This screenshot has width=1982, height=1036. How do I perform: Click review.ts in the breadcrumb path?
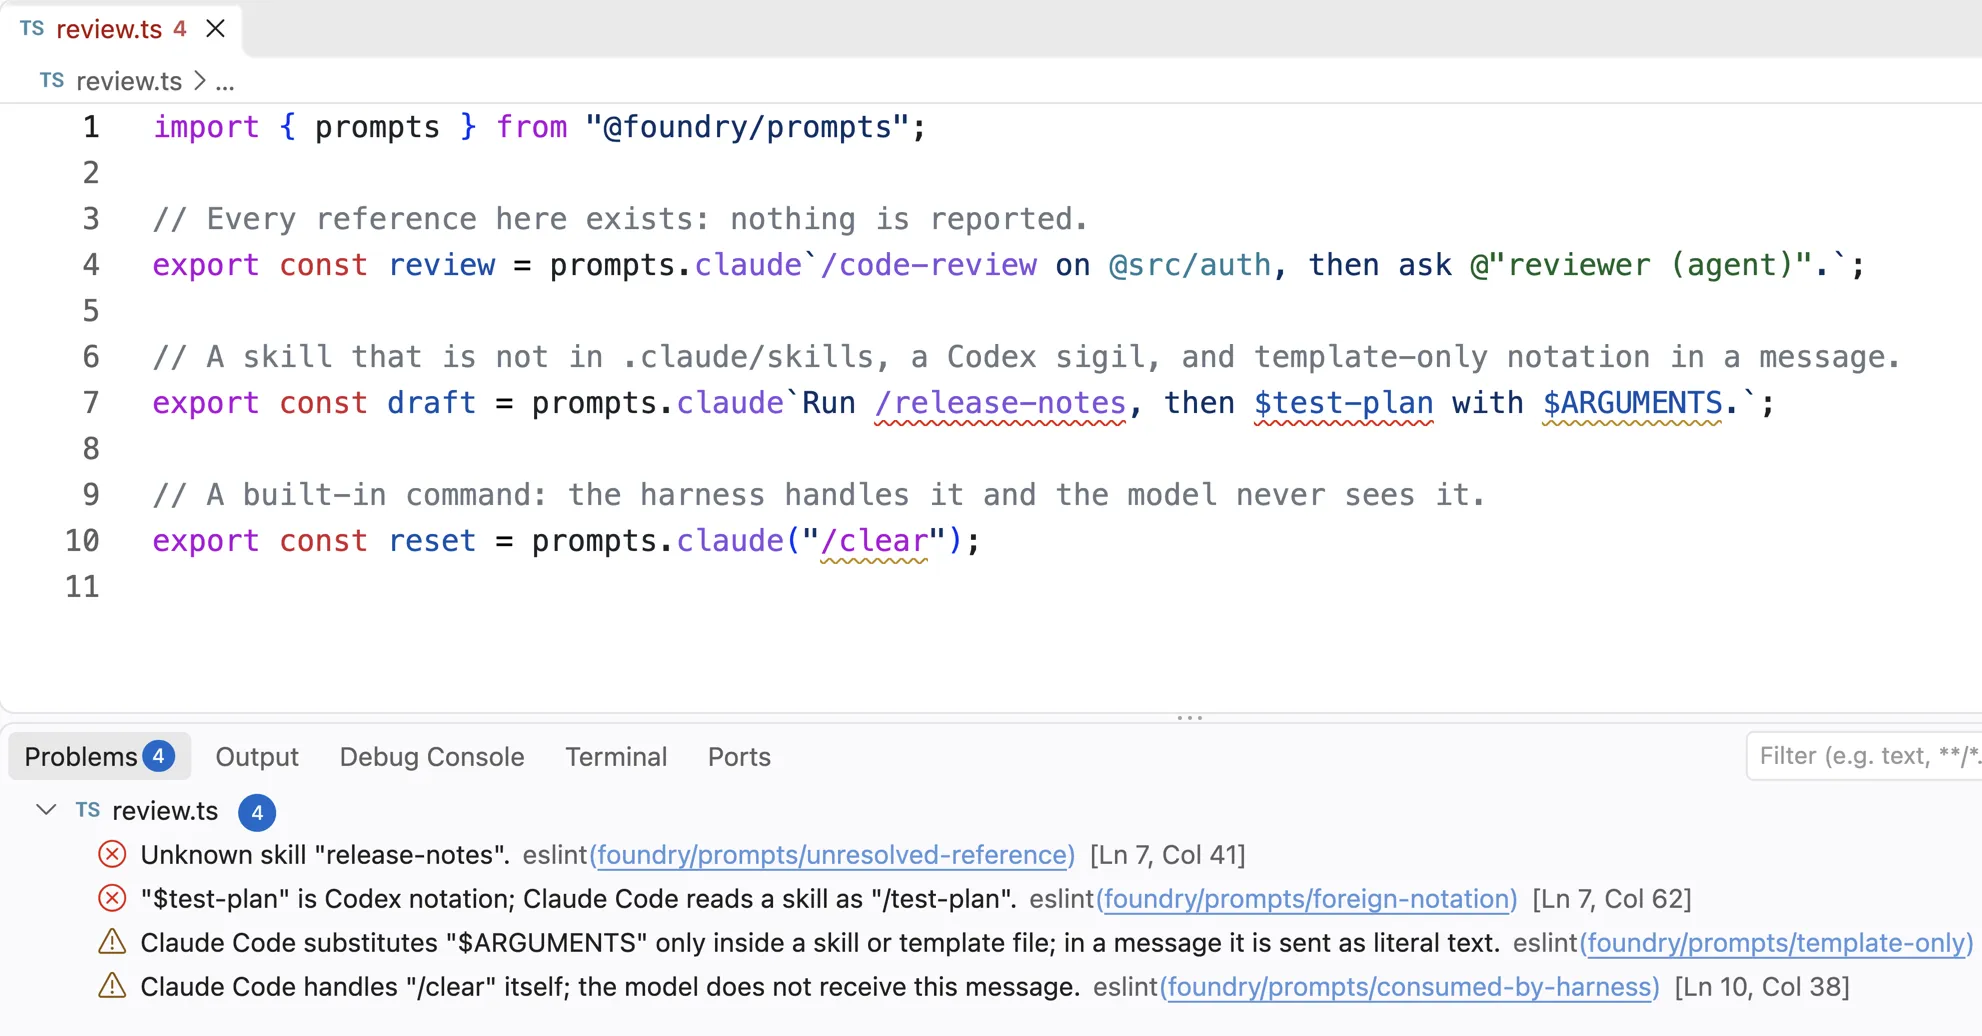click(129, 81)
